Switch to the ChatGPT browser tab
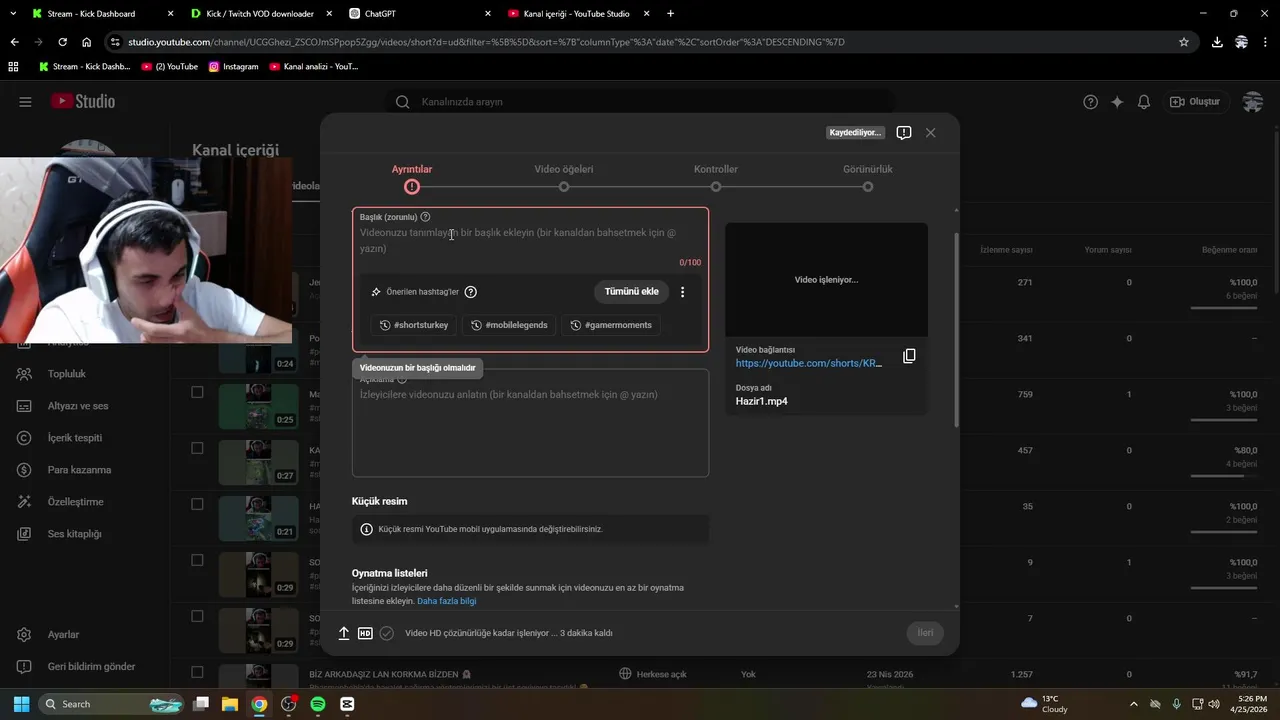Viewport: 1280px width, 720px height. 420,14
